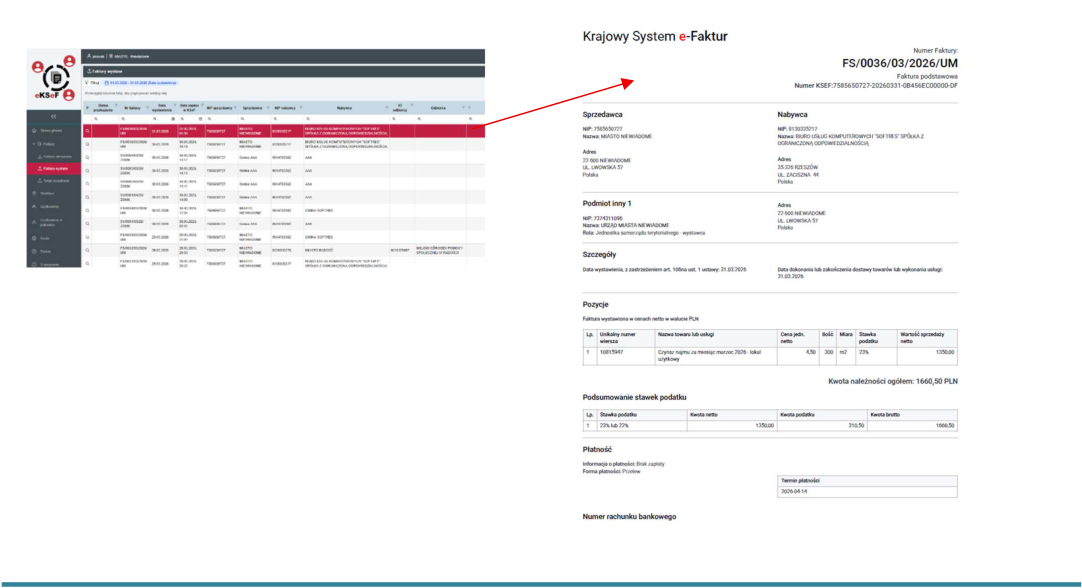Select the highlighted red invoice row
Image resolution: width=1082 pixels, height=588 pixels.
[284, 130]
